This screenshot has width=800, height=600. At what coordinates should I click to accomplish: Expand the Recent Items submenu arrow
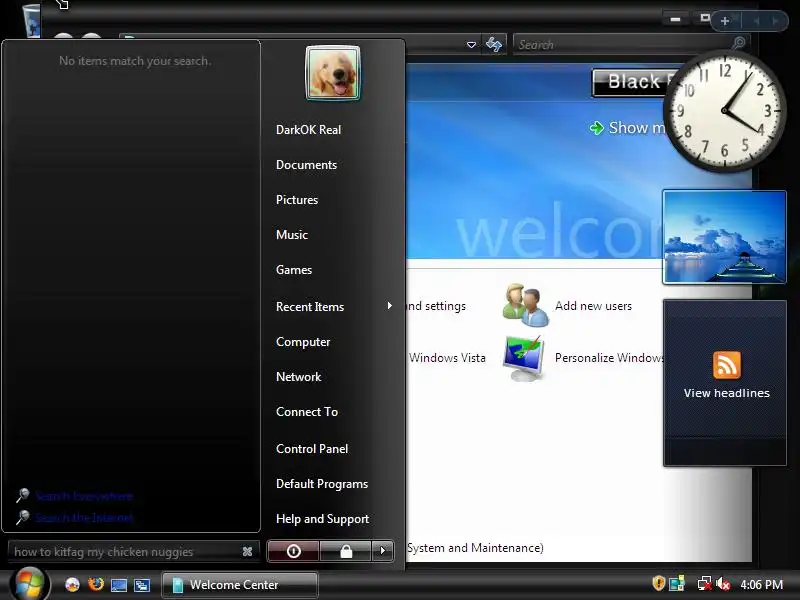tap(390, 306)
